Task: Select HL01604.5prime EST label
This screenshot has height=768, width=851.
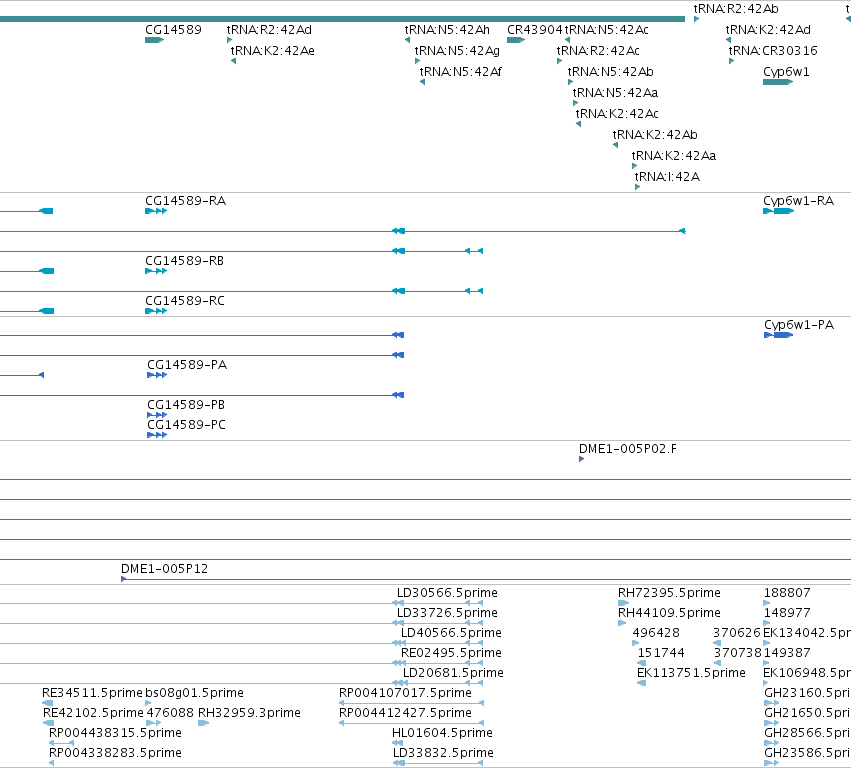Action: click(442, 733)
